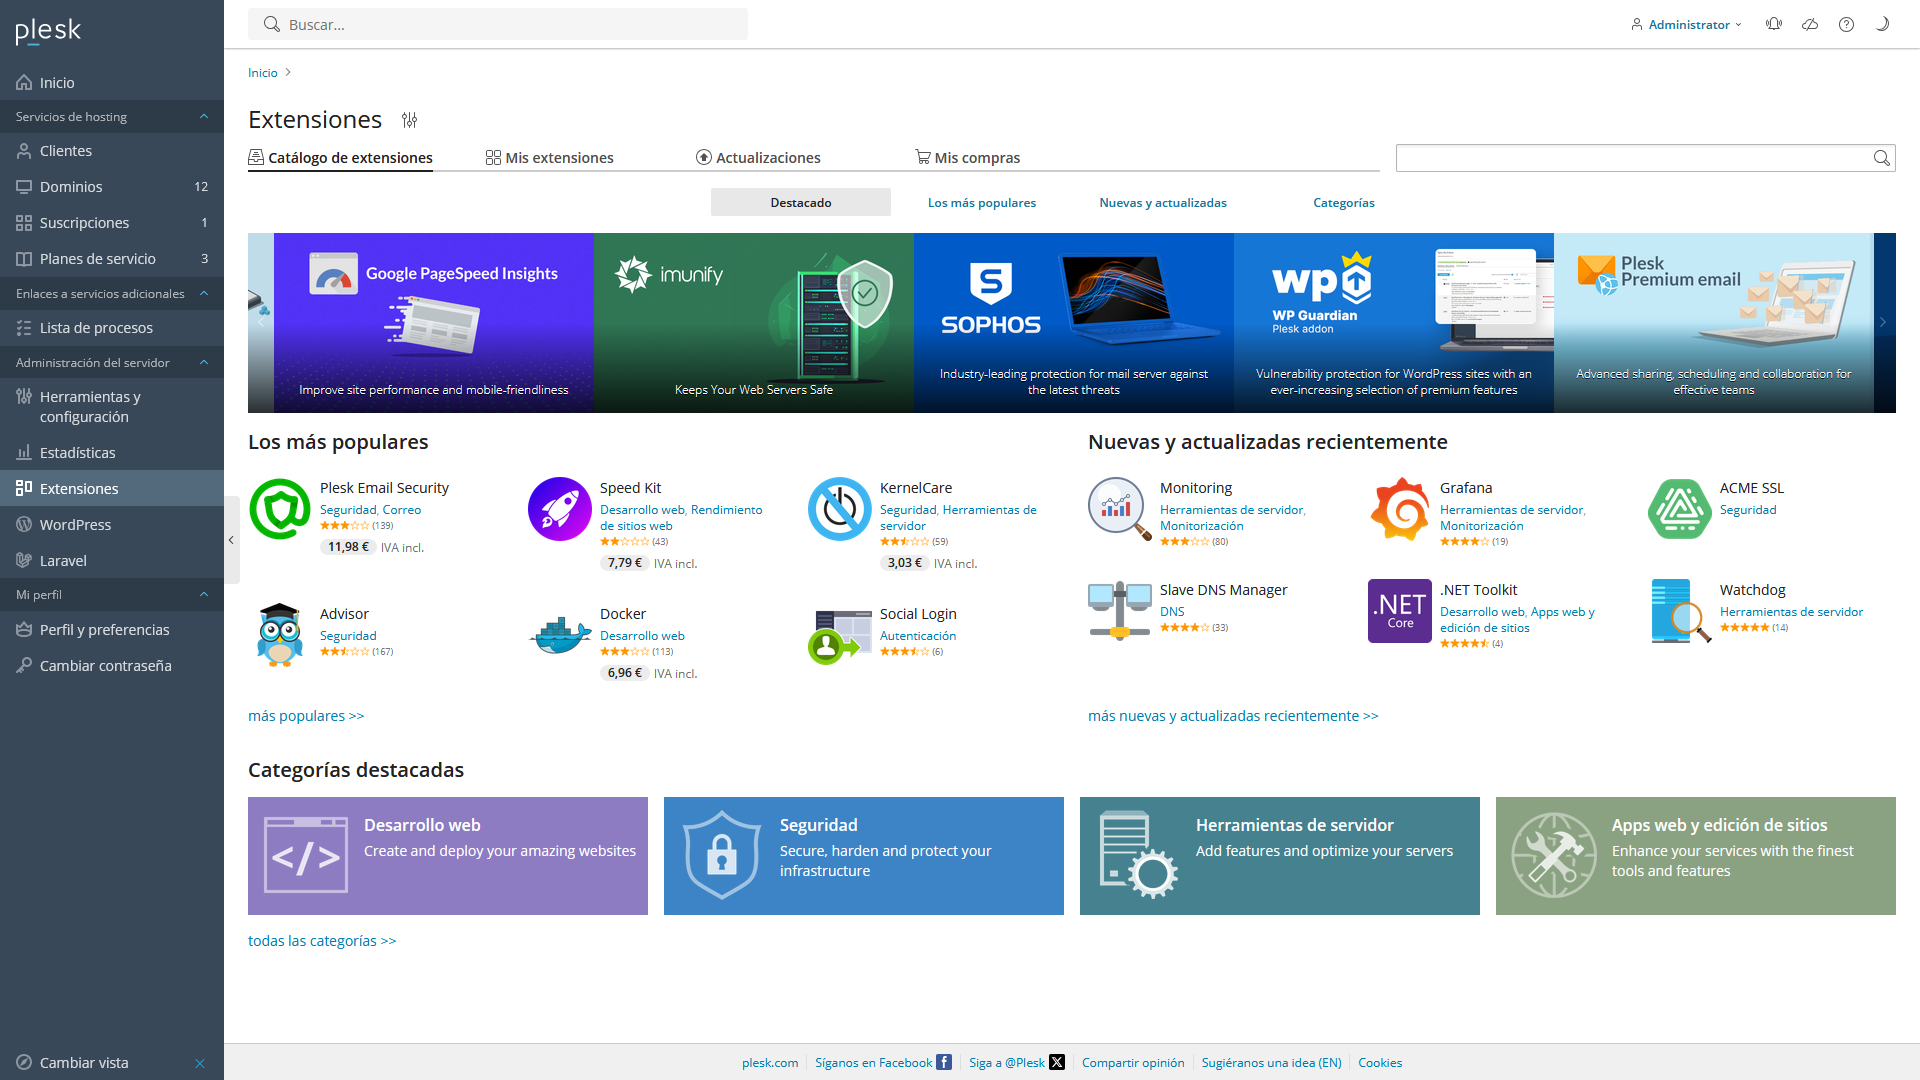Open Nuevas y actualizadas filter
This screenshot has width=1920, height=1080.
click(1163, 203)
